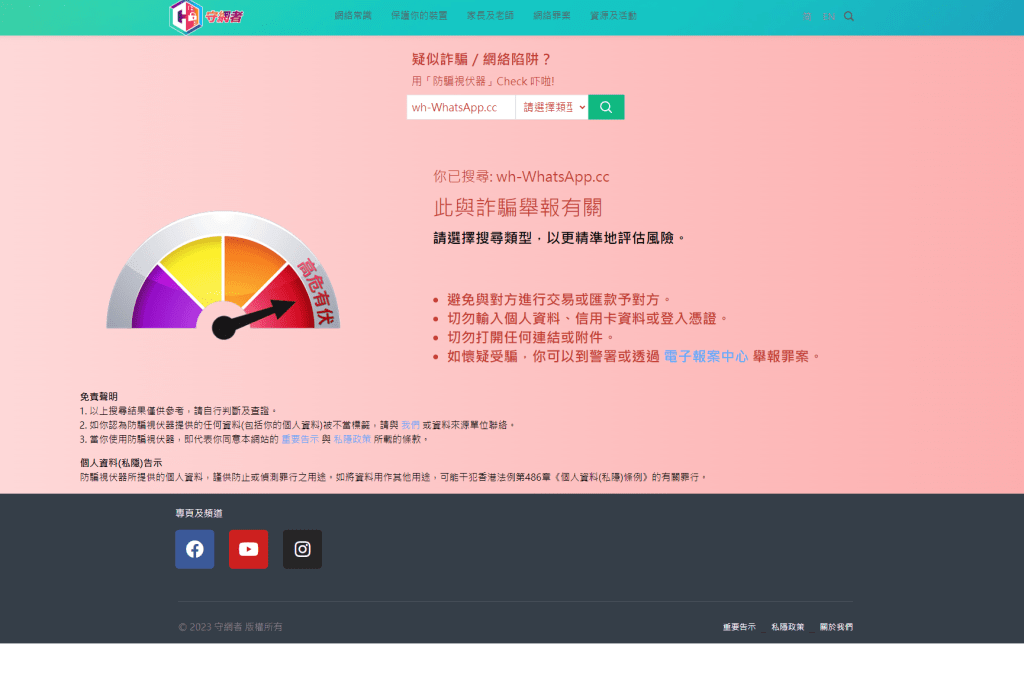This screenshot has width=1024, height=689.
Task: Open the header search magnifier icon
Action: point(849,16)
